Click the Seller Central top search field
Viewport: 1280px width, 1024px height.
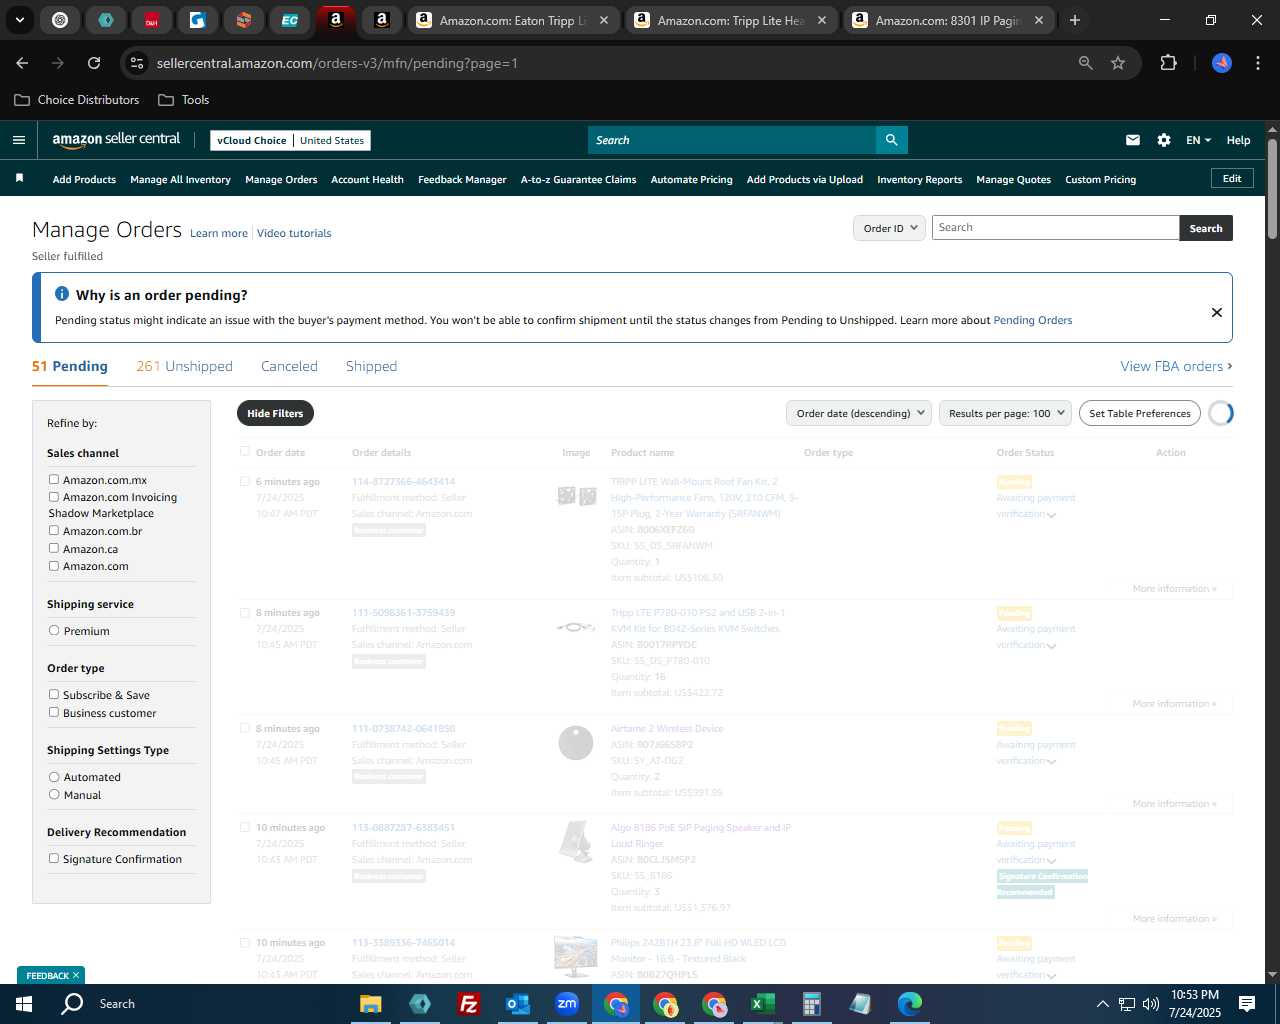click(x=732, y=140)
